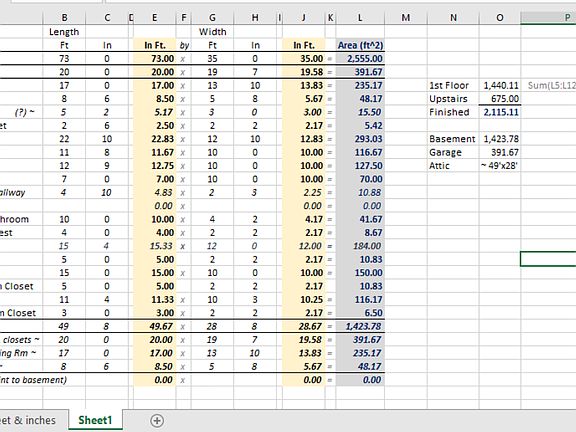Select the 'Area (ft^2)' header cell
The height and width of the screenshot is (432, 576).
pyautogui.click(x=360, y=45)
